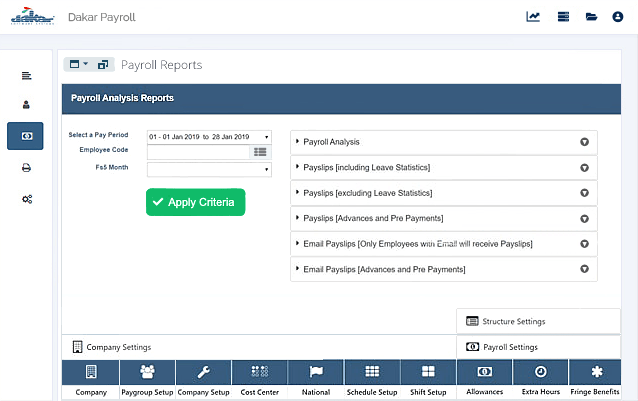This screenshot has height=401, width=638.
Task: Expand Email Payslips [Advances and Pre Payments]
Action: pyautogui.click(x=444, y=269)
